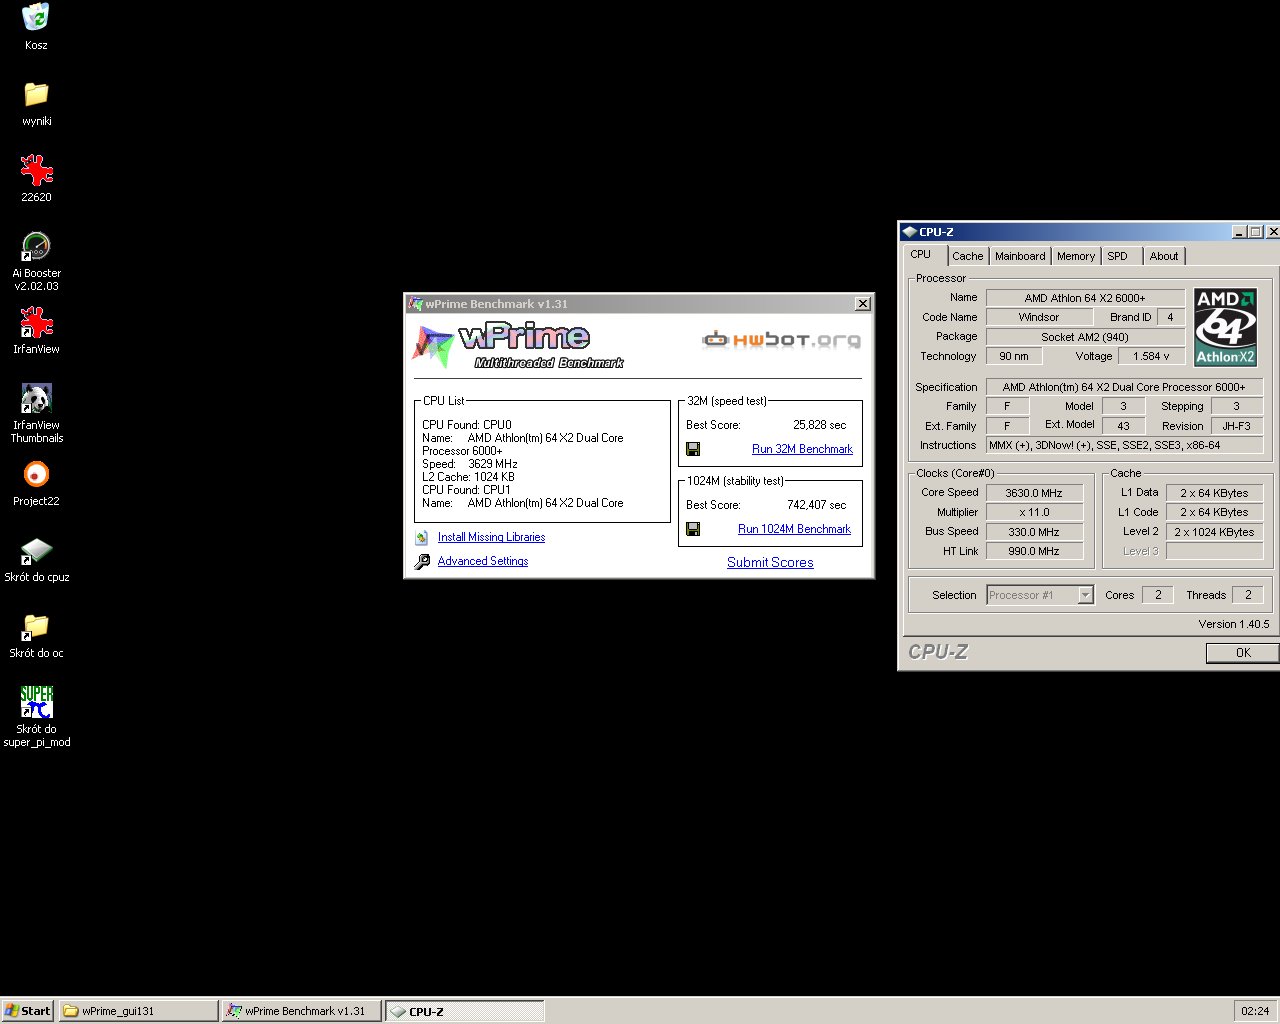Click the AMD Athlon X2 logo in CPU-Z
Viewport: 1280px width, 1024px height.
pos(1225,327)
